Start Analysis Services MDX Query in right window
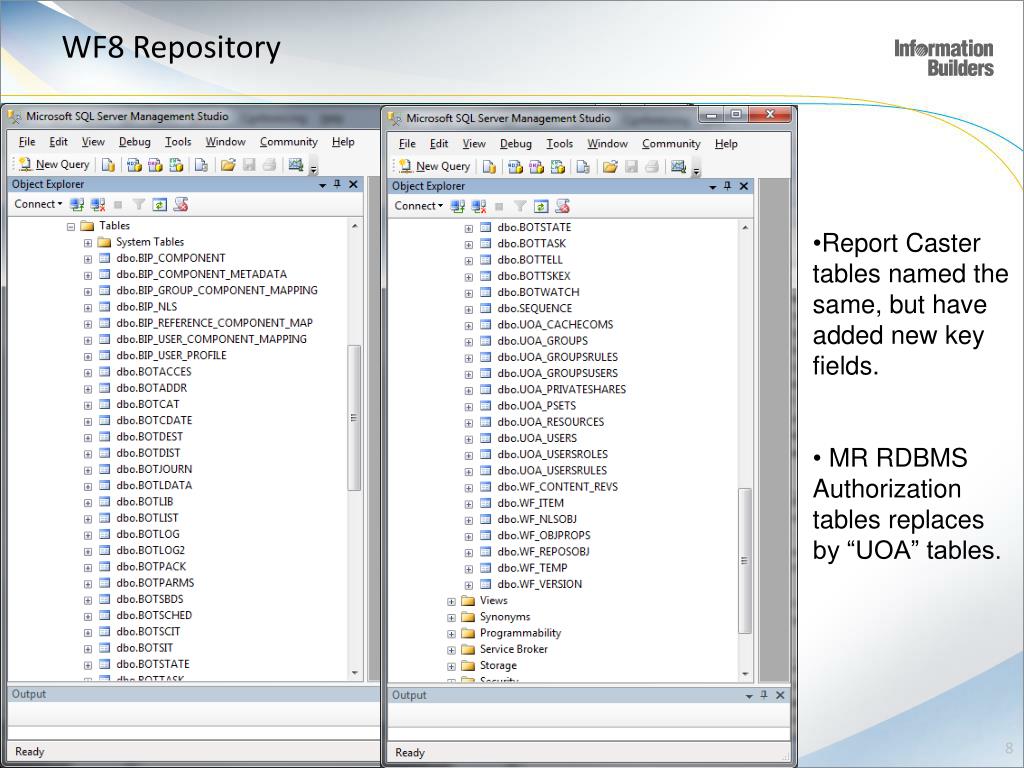The height and width of the screenshot is (768, 1024). tap(515, 167)
